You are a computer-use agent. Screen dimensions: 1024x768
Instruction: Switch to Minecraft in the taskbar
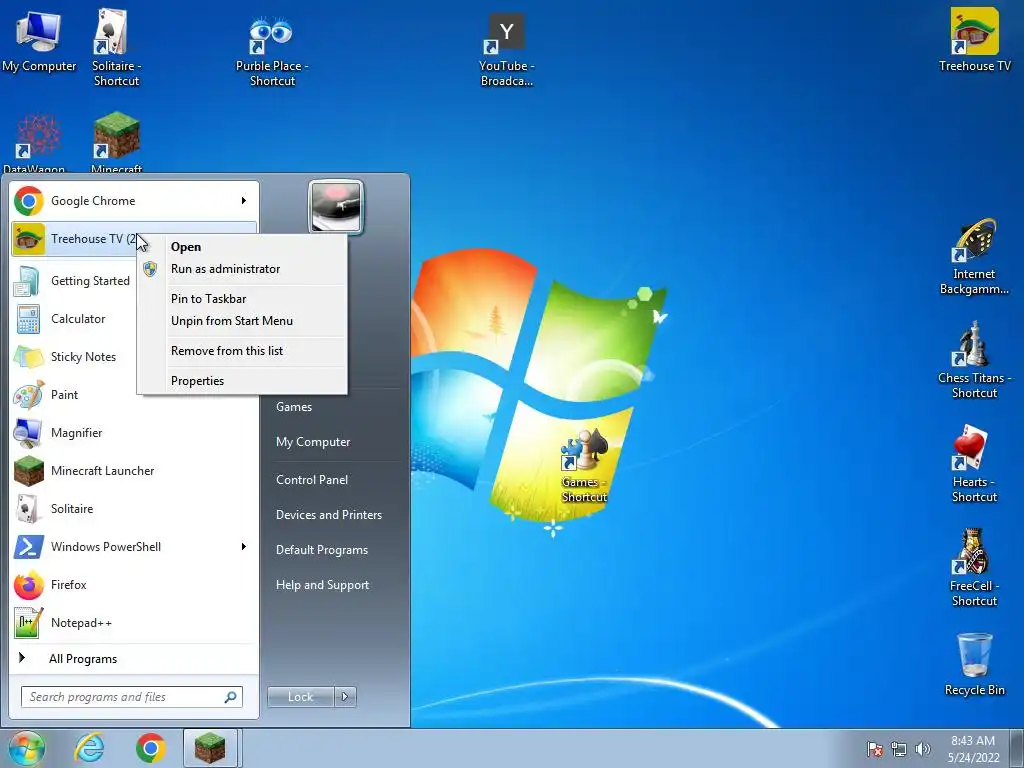pos(210,748)
